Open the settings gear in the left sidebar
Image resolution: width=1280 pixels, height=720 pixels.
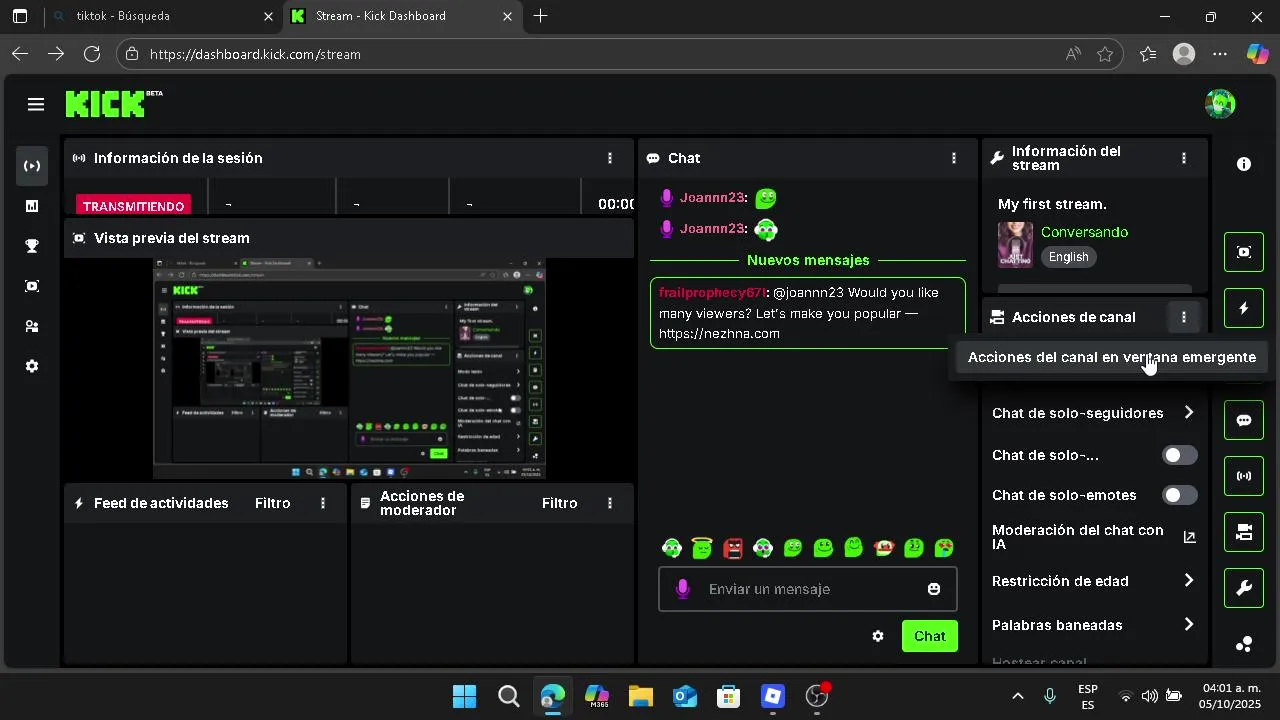[32, 366]
